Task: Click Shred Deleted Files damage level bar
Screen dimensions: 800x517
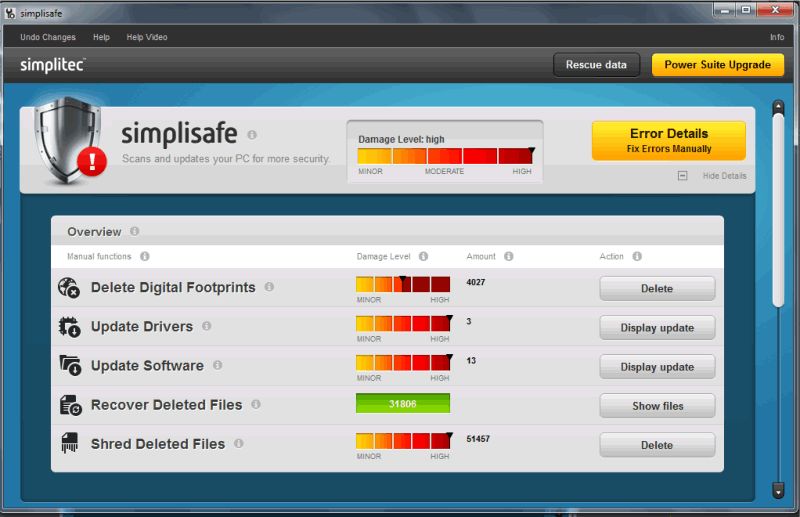Action: 403,440
